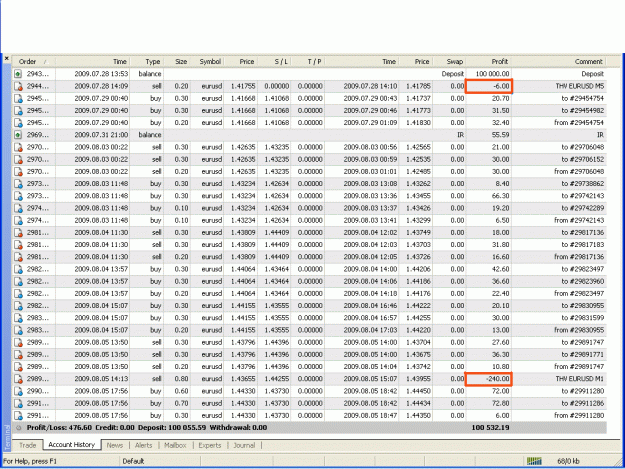The width and height of the screenshot is (625, 469).
Task: Select the Account History tab
Action: coord(72,445)
